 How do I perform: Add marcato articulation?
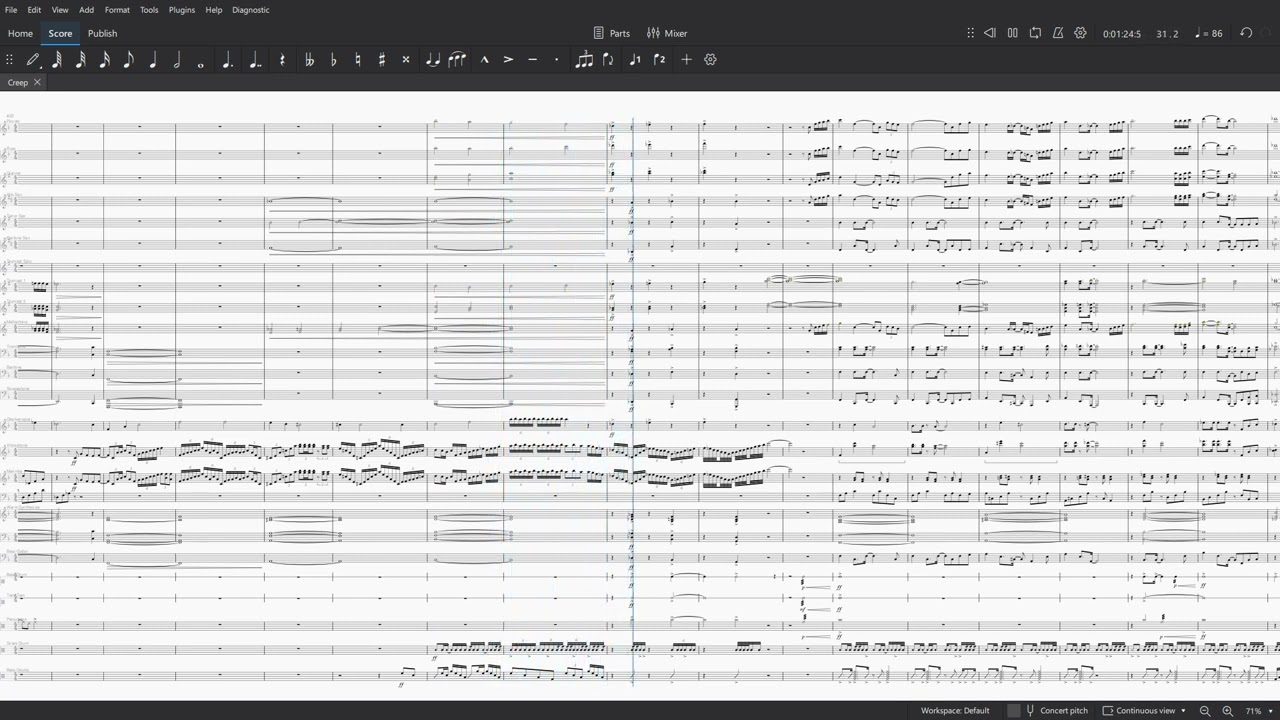[484, 60]
